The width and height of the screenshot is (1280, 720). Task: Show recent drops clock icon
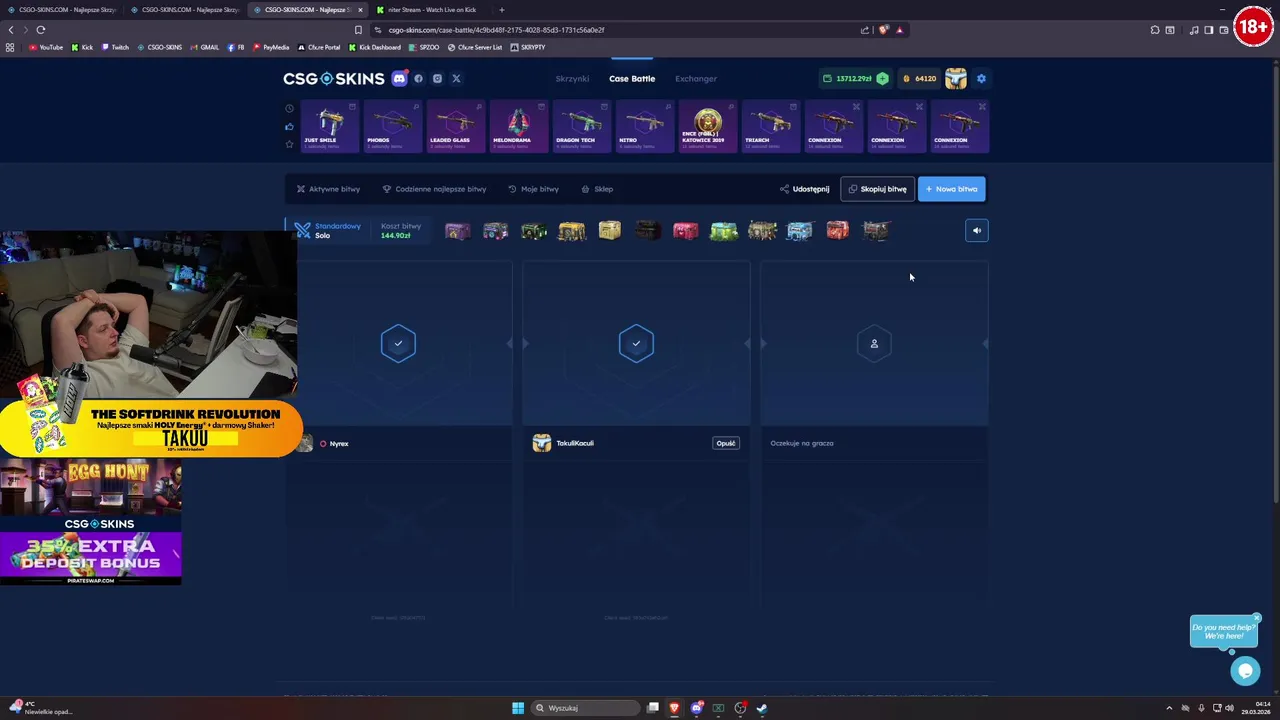tap(290, 108)
